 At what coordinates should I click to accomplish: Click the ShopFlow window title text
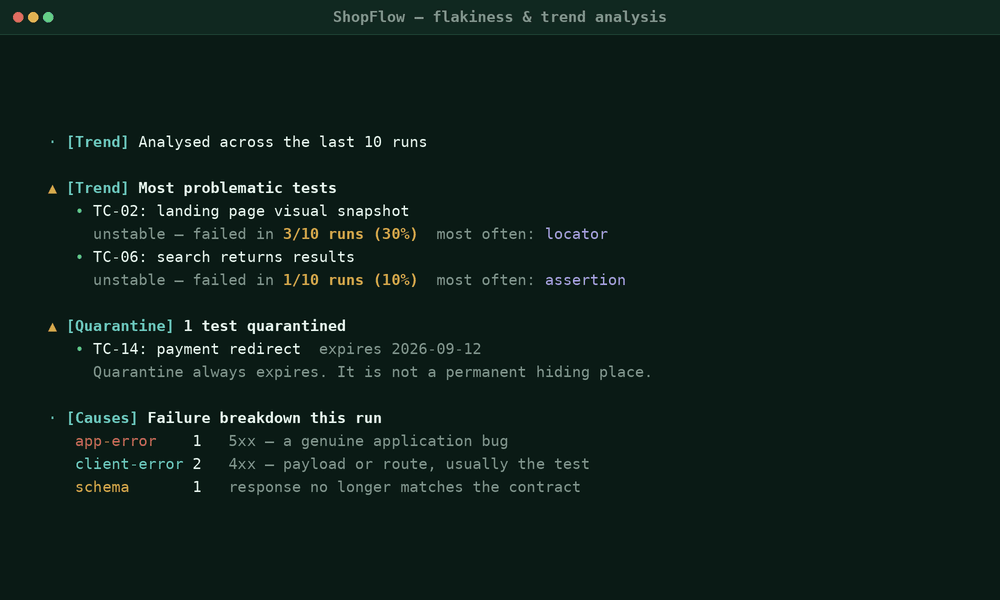pyautogui.click(x=499, y=17)
